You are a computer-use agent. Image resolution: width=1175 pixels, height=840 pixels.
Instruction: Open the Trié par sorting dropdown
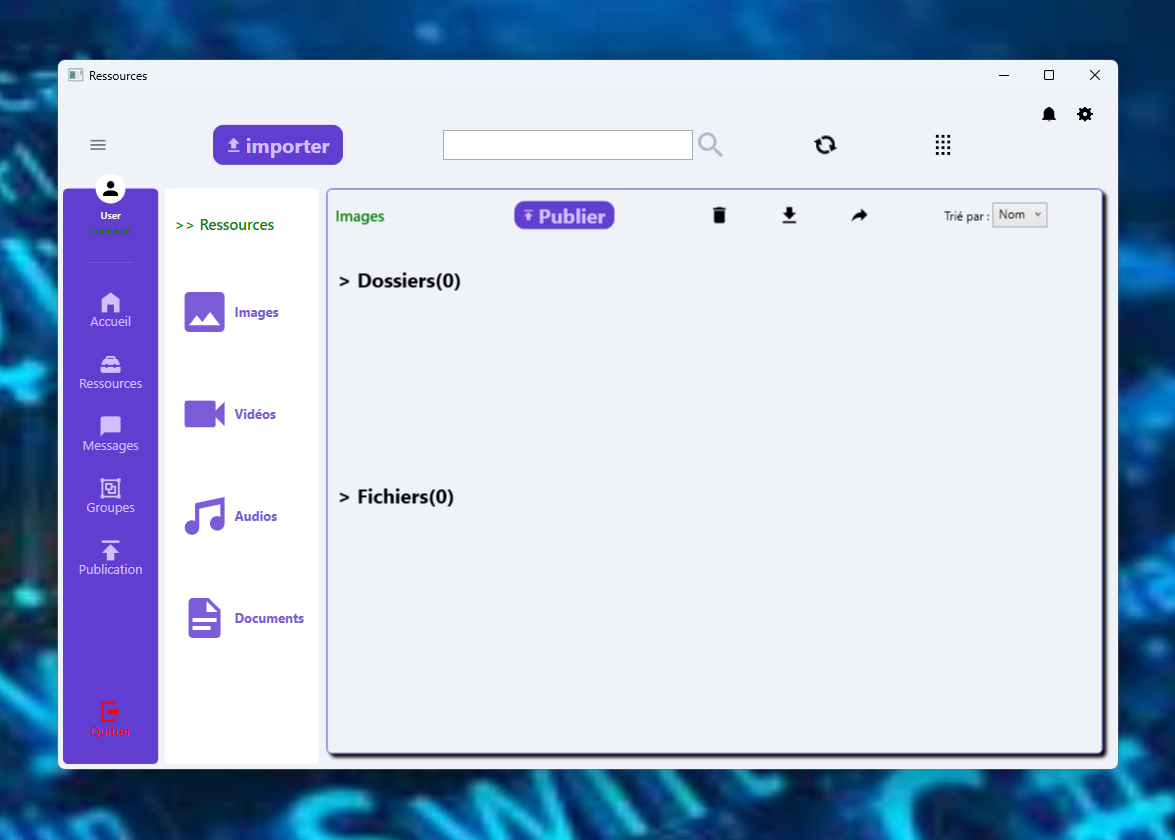coord(1019,214)
